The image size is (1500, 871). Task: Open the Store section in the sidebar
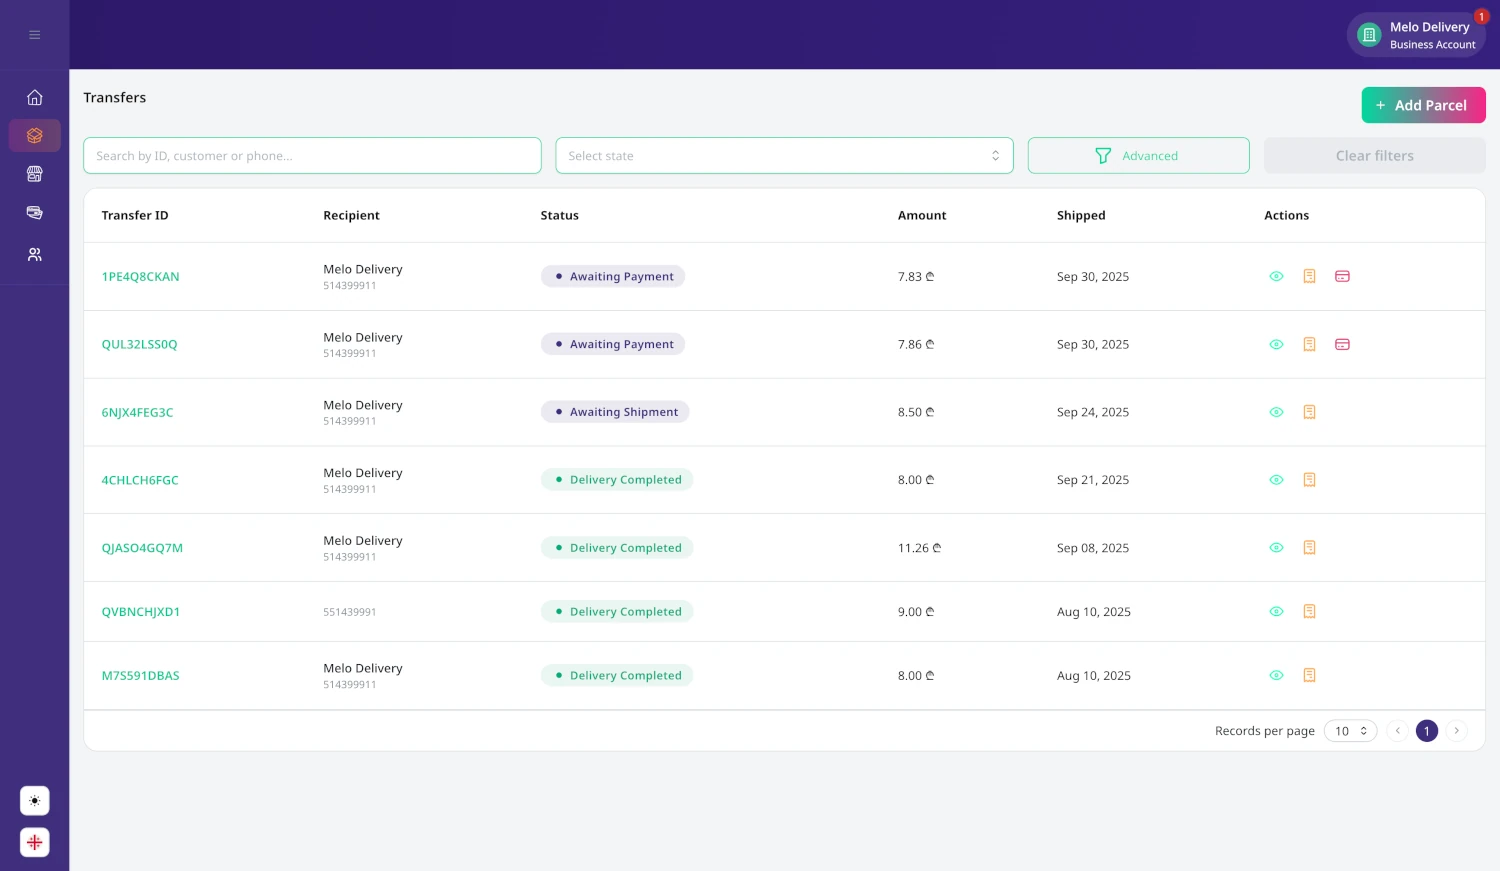click(35, 173)
